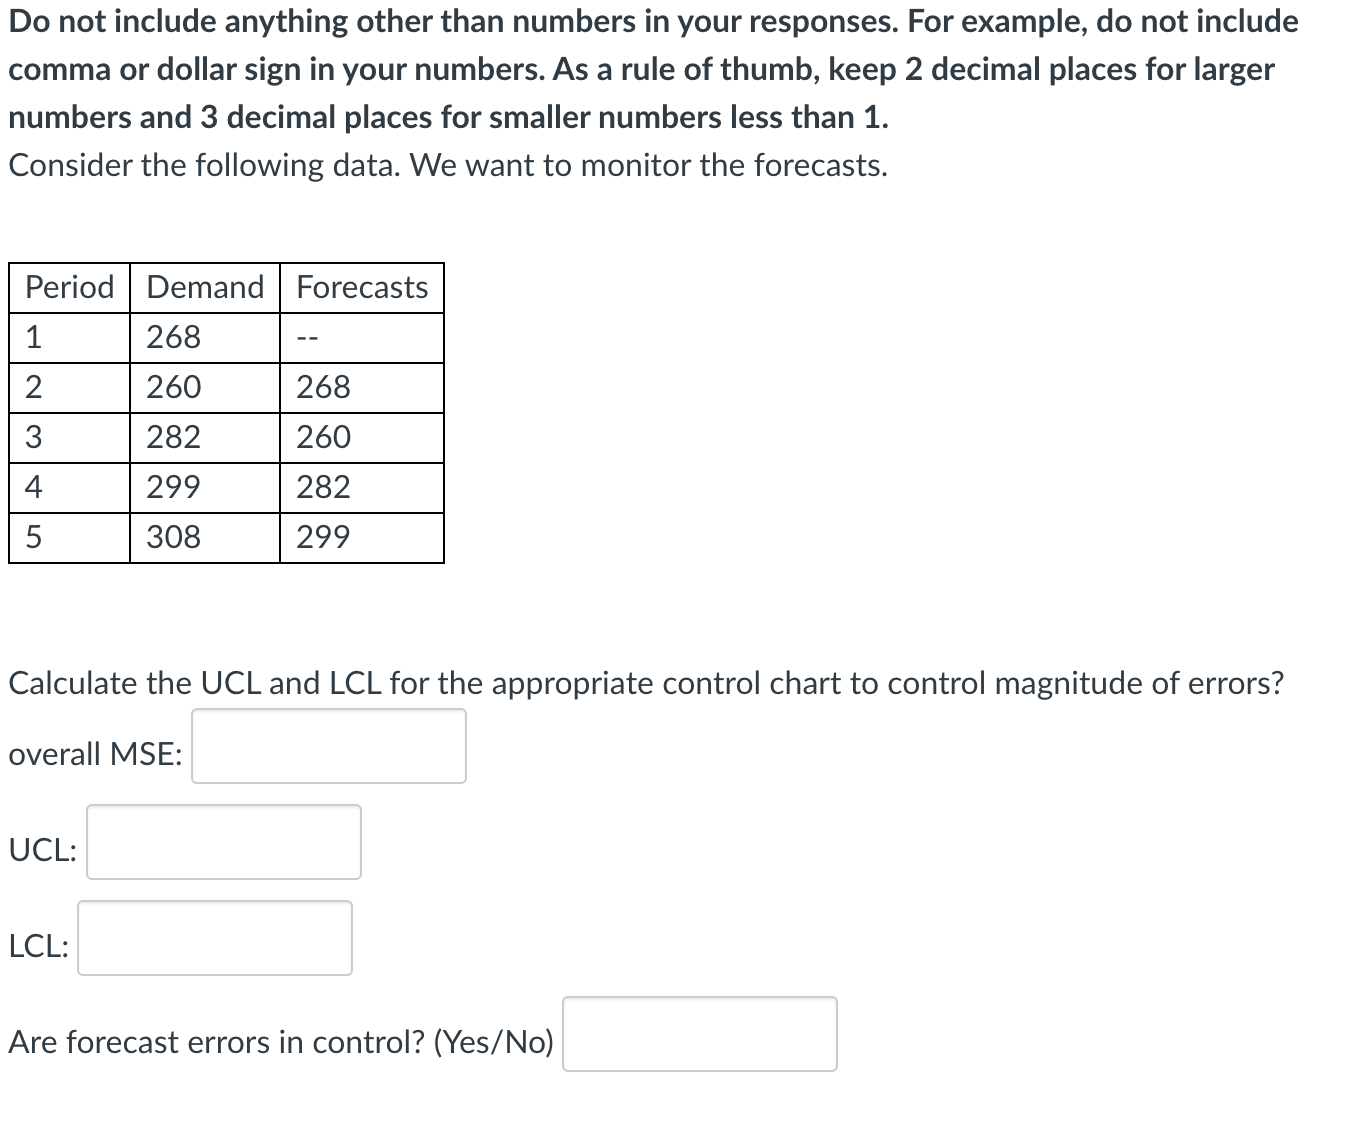Click the LCL answer box
Screen dimensions: 1347x1140
coord(214,938)
